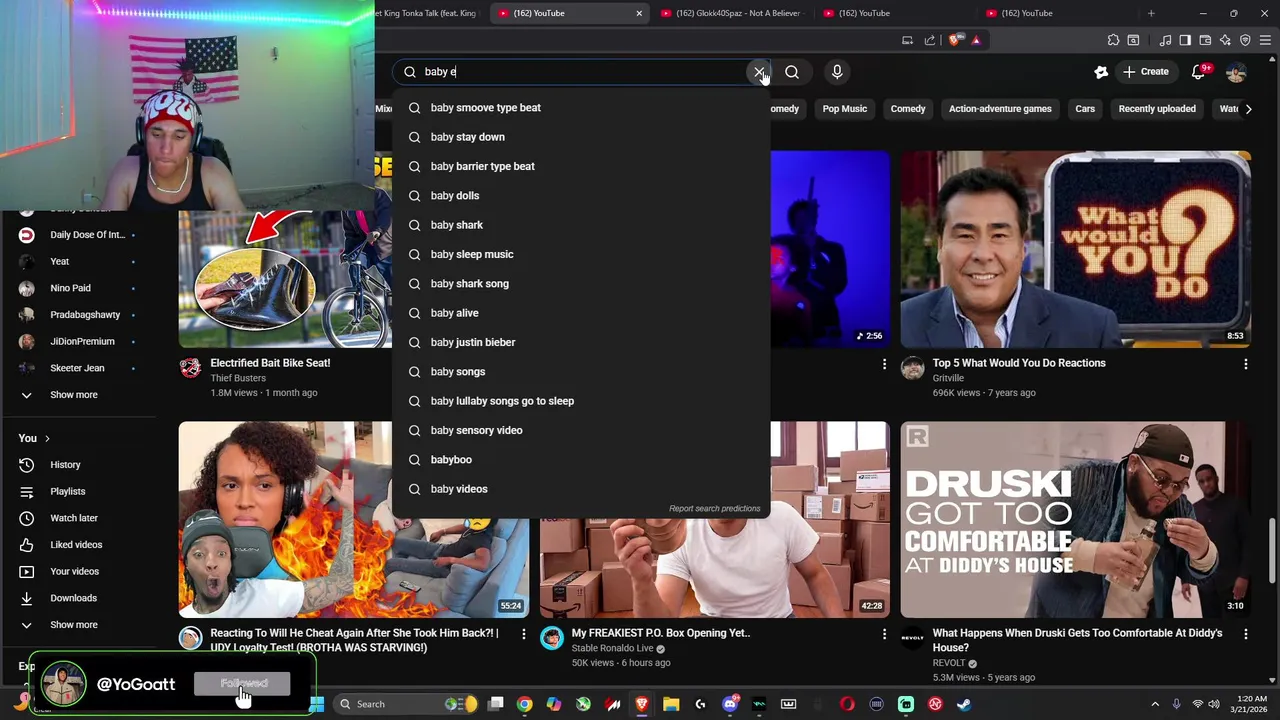1280x720 pixels.
Task: Expand Show more below Downloads
Action: click(74, 625)
